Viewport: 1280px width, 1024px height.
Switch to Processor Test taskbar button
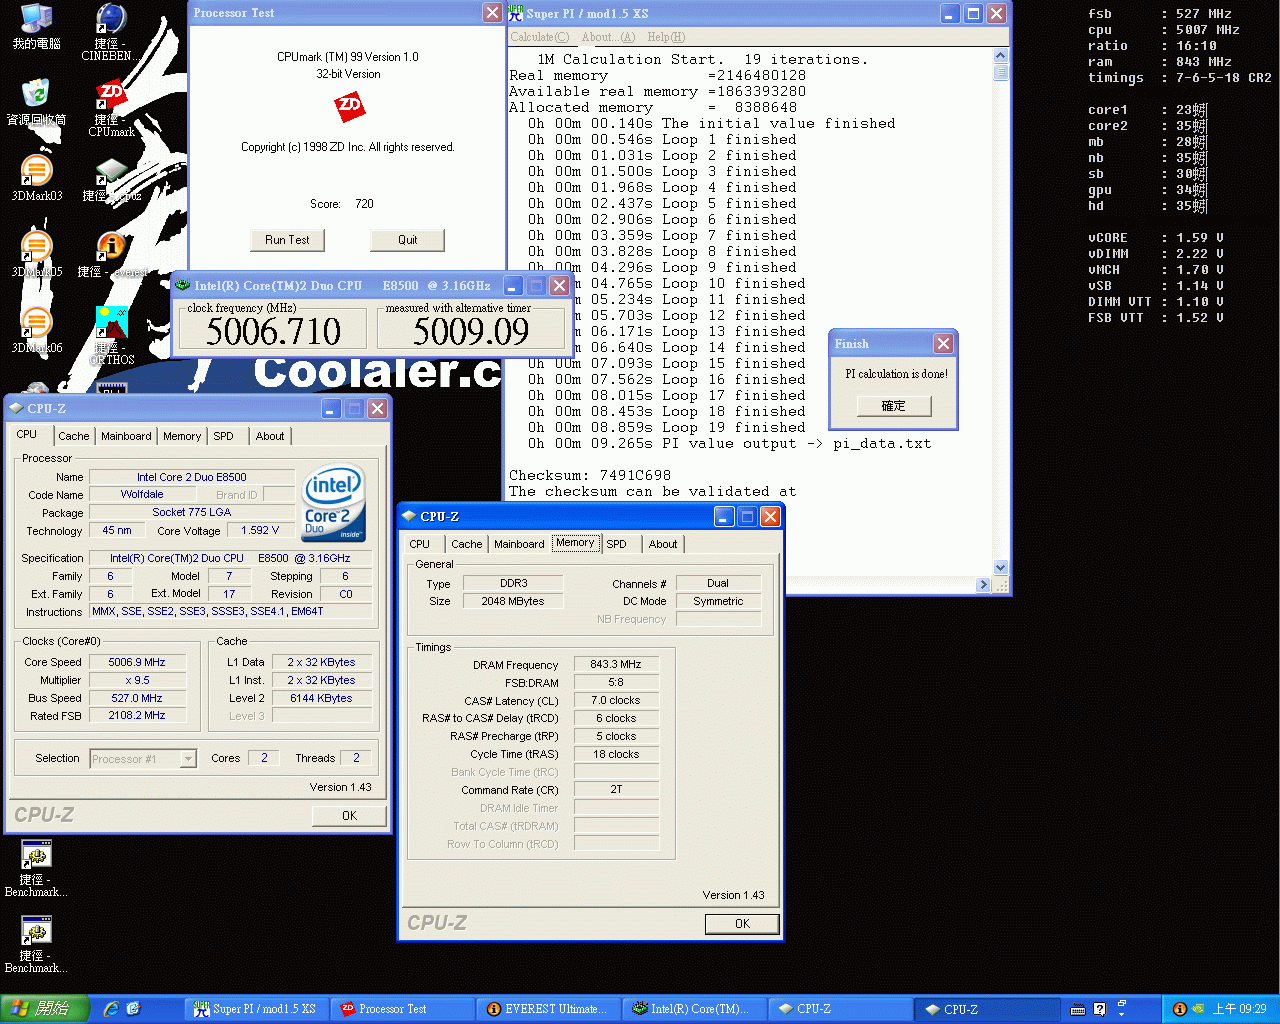pyautogui.click(x=403, y=1009)
